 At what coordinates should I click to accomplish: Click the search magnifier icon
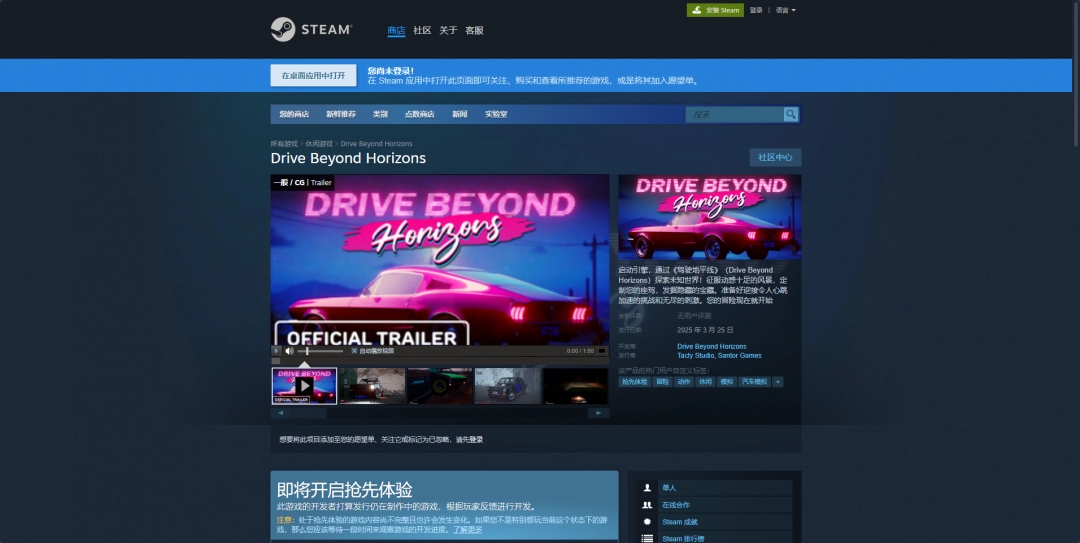coord(791,115)
